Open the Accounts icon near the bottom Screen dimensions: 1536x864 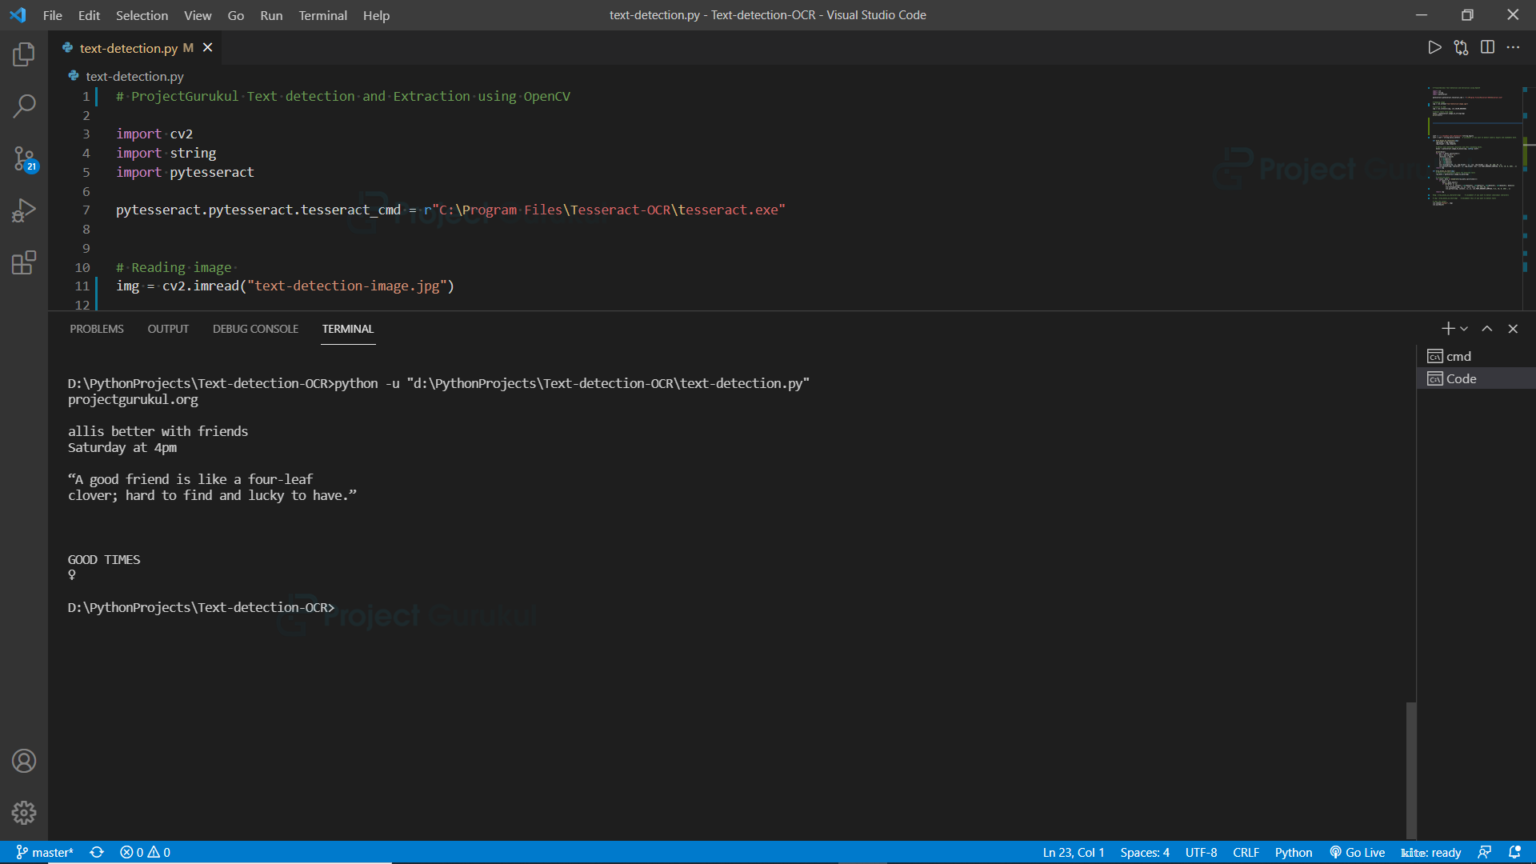pos(23,761)
